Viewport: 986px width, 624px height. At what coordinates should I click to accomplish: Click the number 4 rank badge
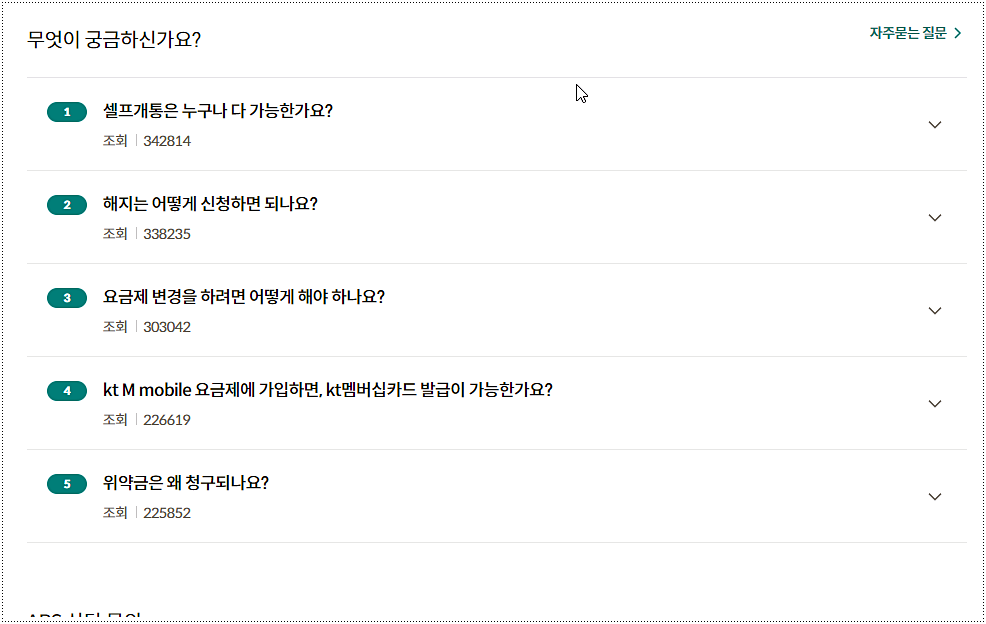click(67, 391)
